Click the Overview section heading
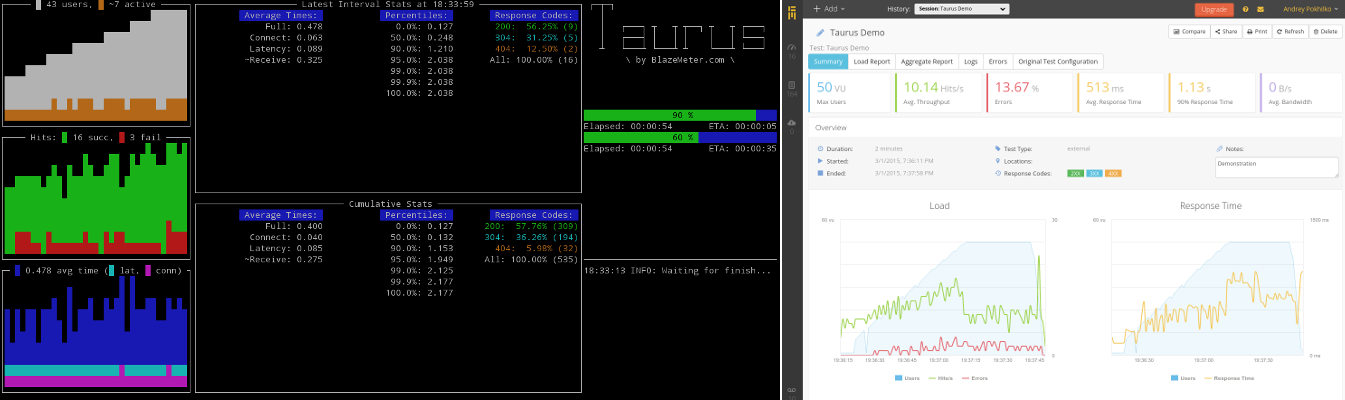 click(831, 128)
